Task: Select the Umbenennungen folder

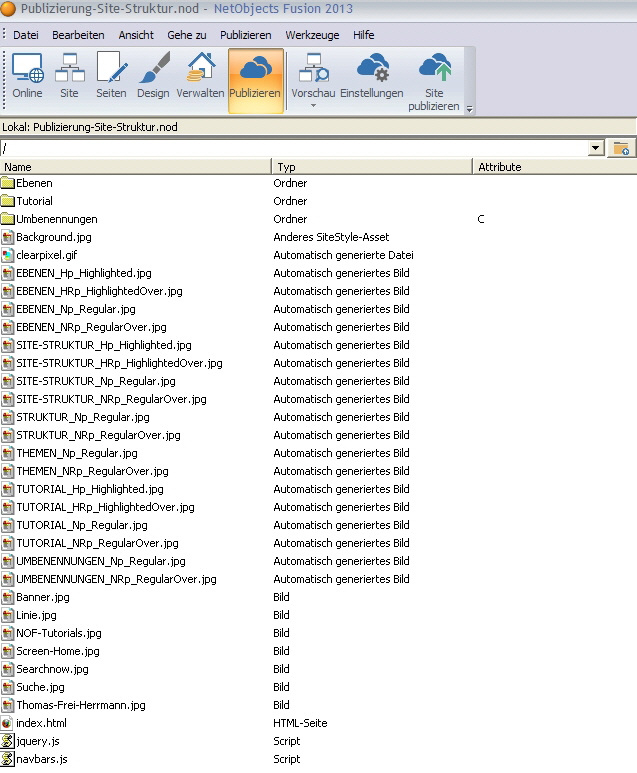Action: click(x=56, y=219)
